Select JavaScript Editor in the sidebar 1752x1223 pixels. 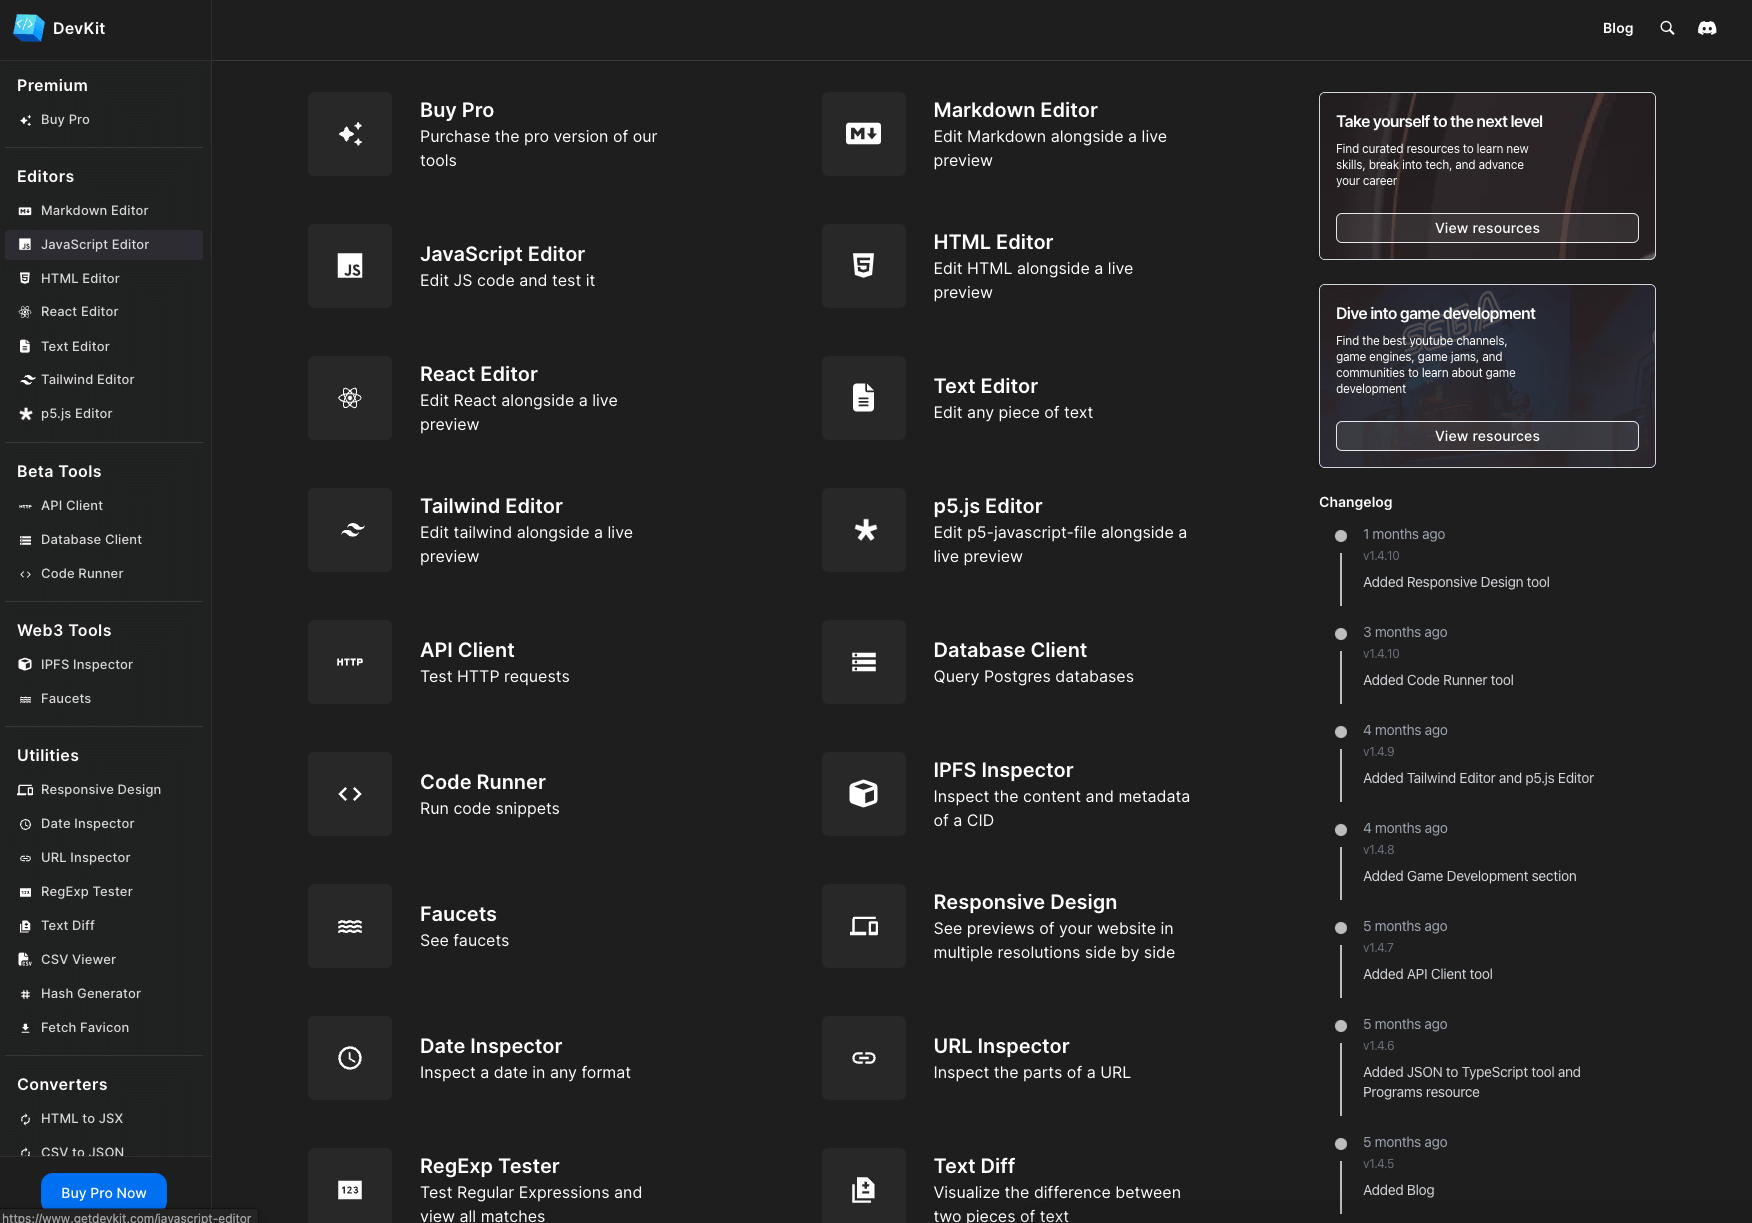(104, 245)
